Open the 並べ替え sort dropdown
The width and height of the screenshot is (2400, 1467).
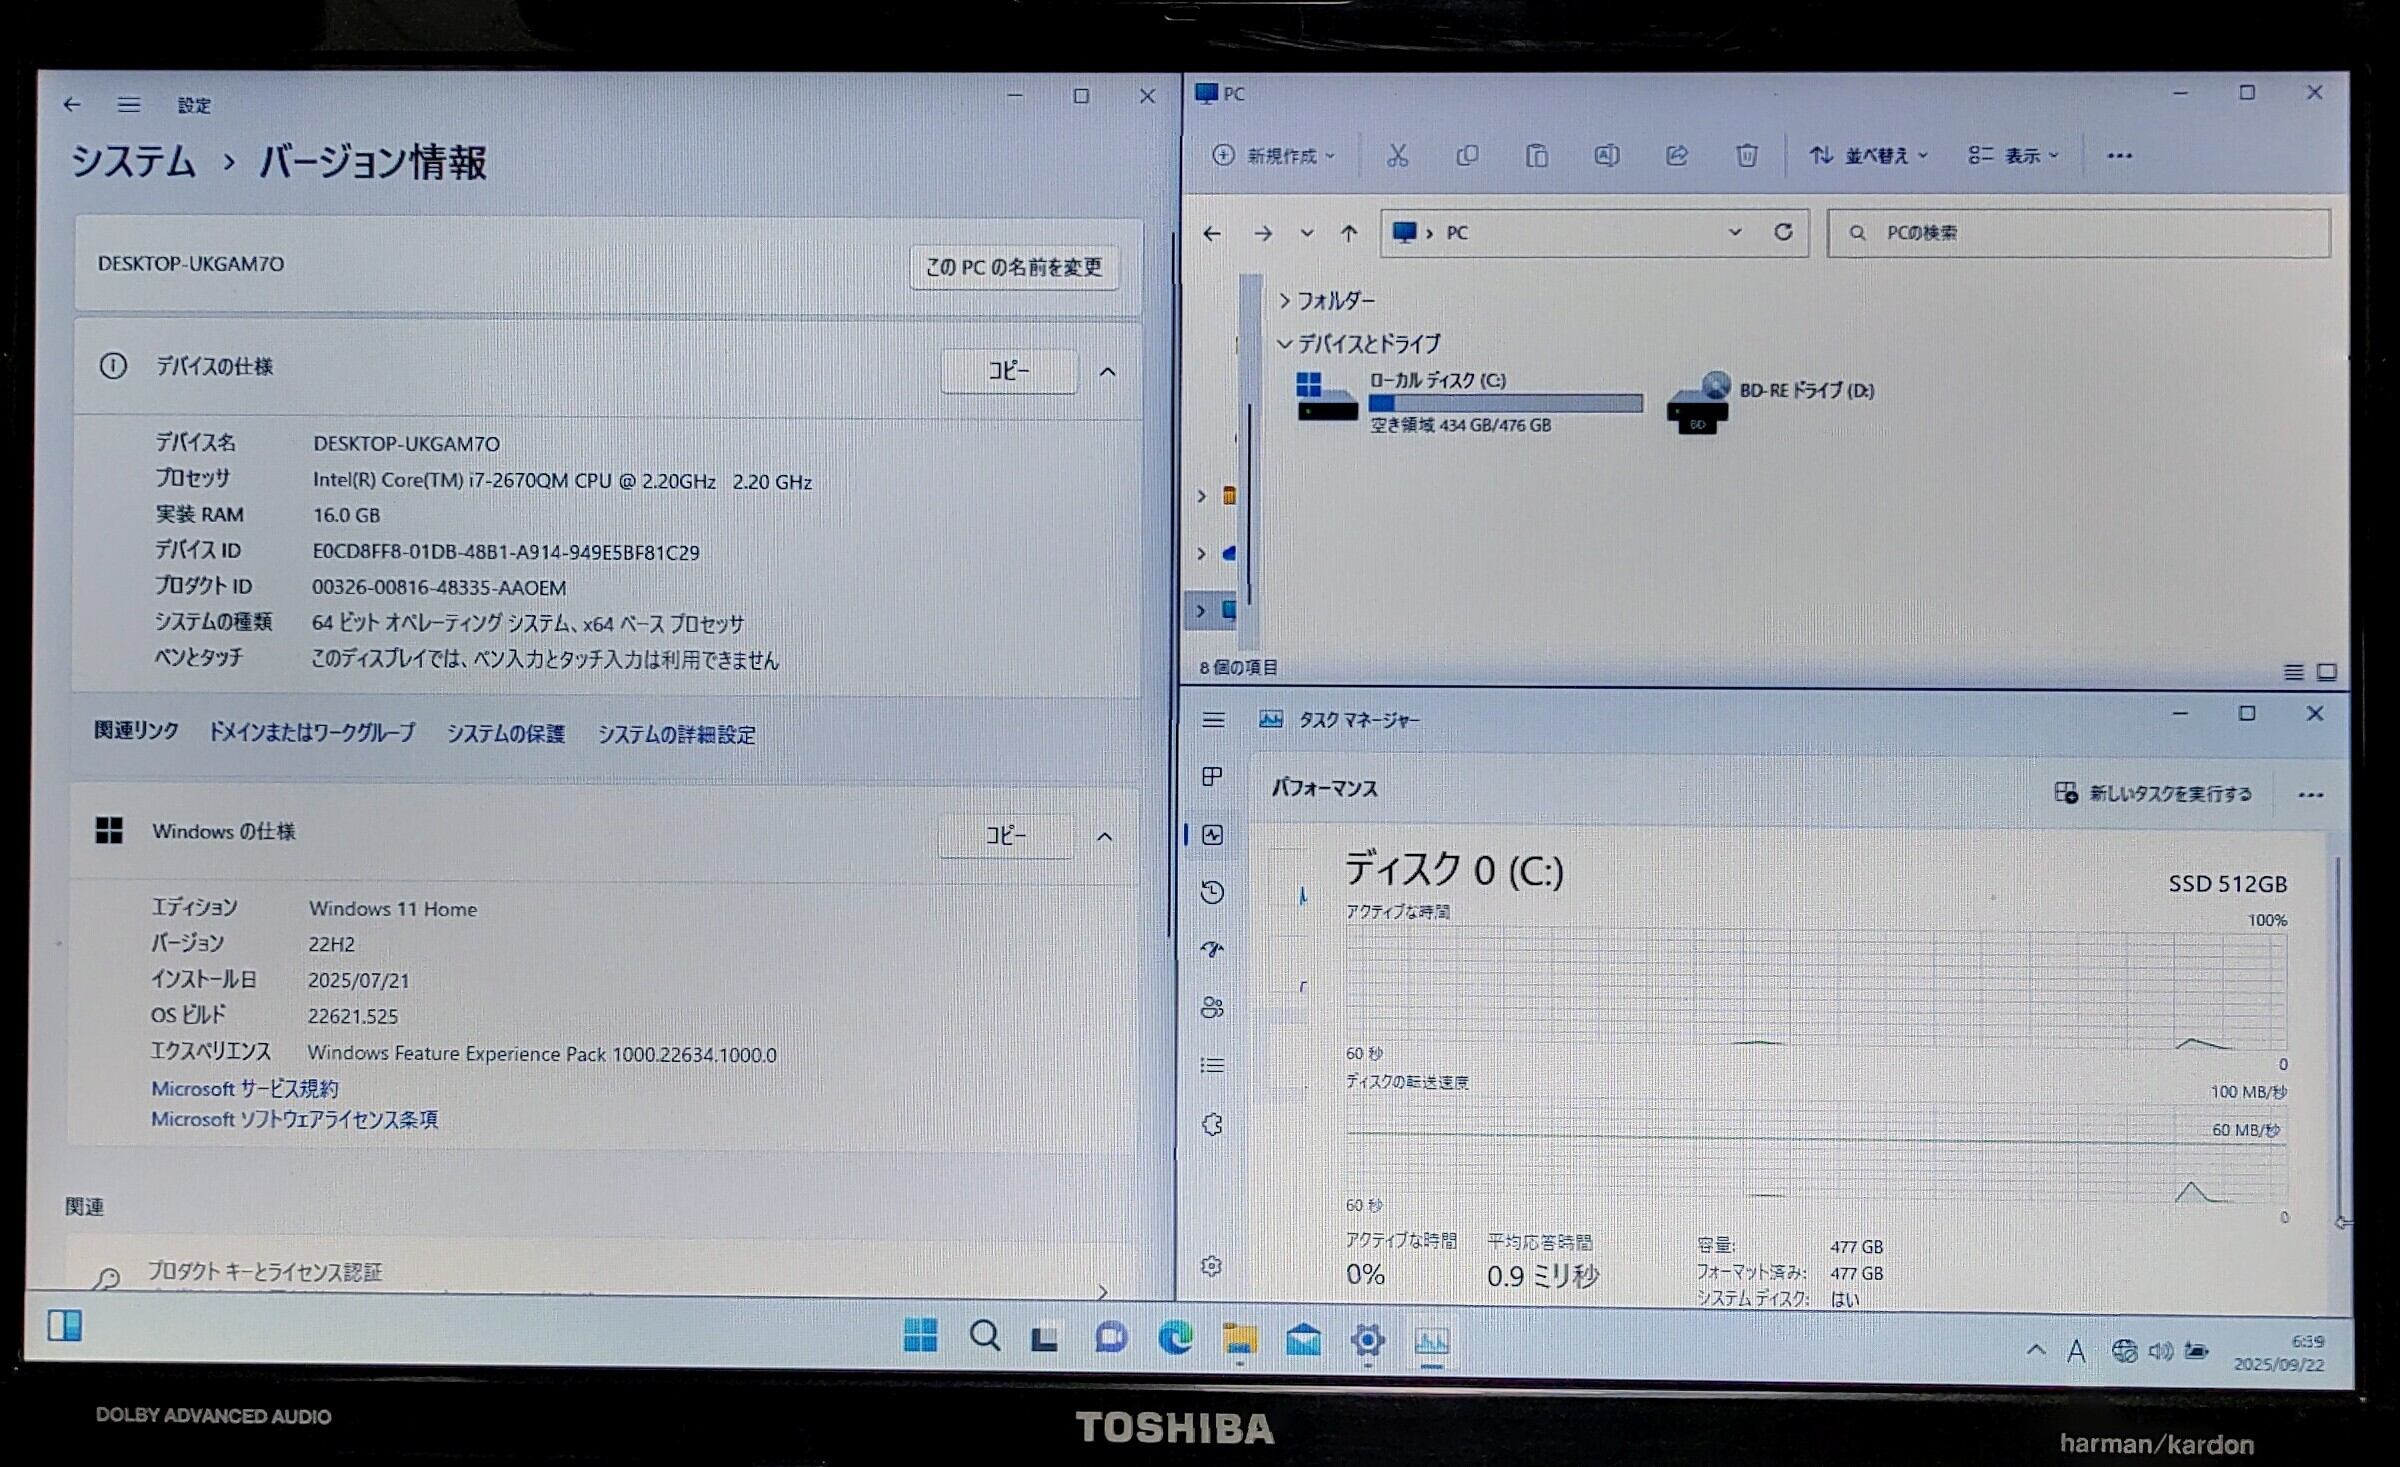[1868, 155]
